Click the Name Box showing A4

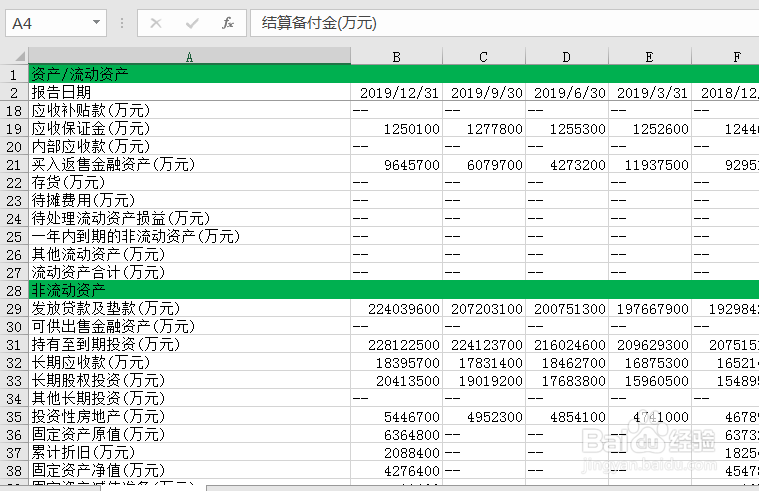coord(56,23)
